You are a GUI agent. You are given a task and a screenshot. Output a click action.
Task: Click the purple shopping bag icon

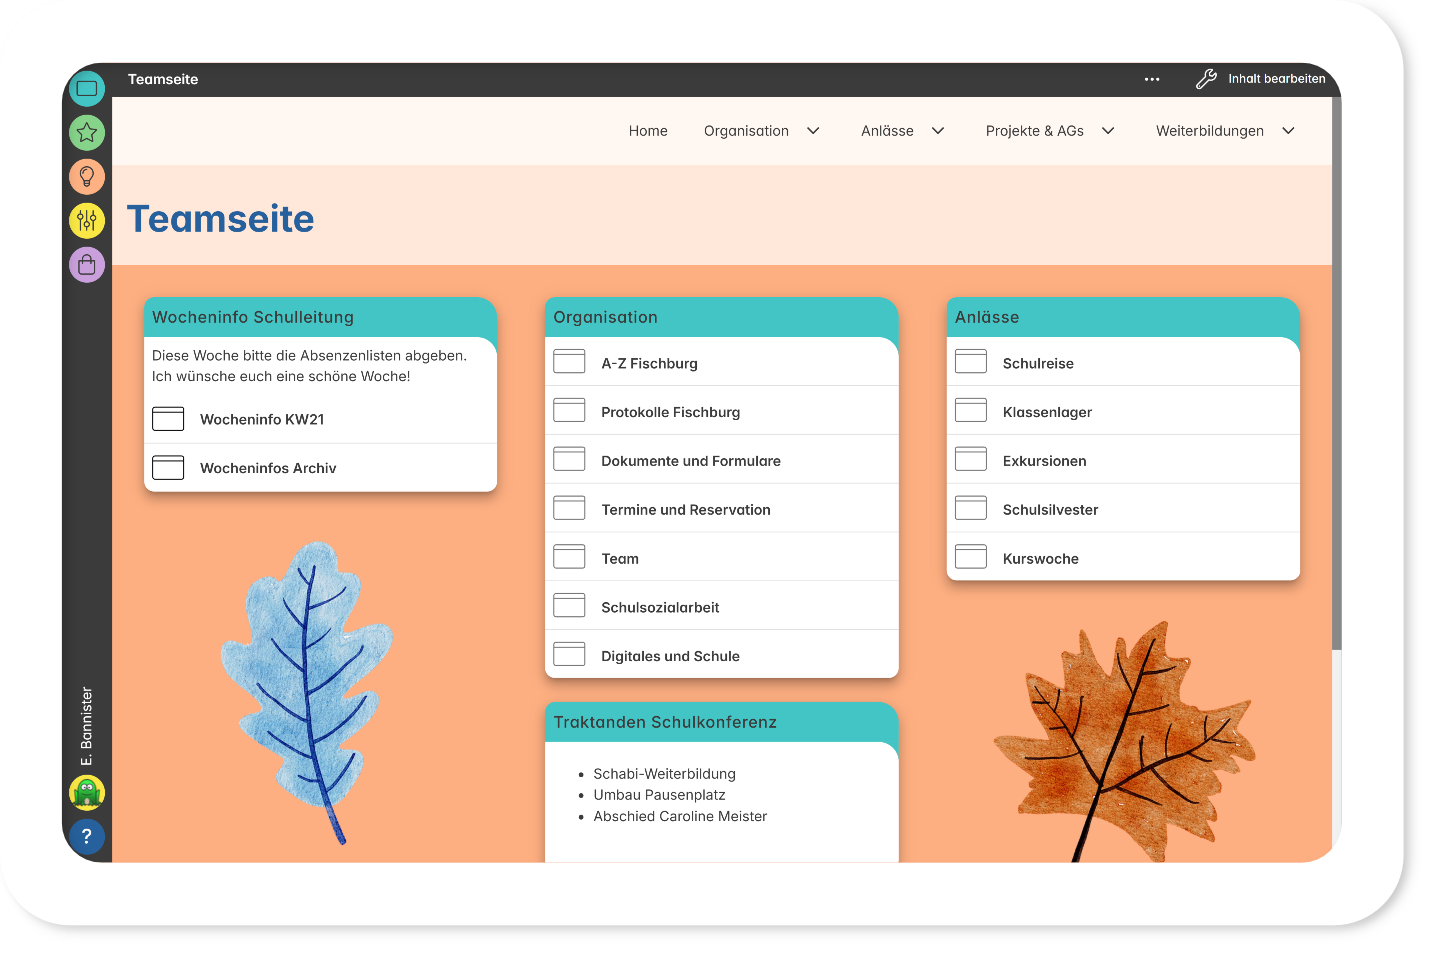87,265
